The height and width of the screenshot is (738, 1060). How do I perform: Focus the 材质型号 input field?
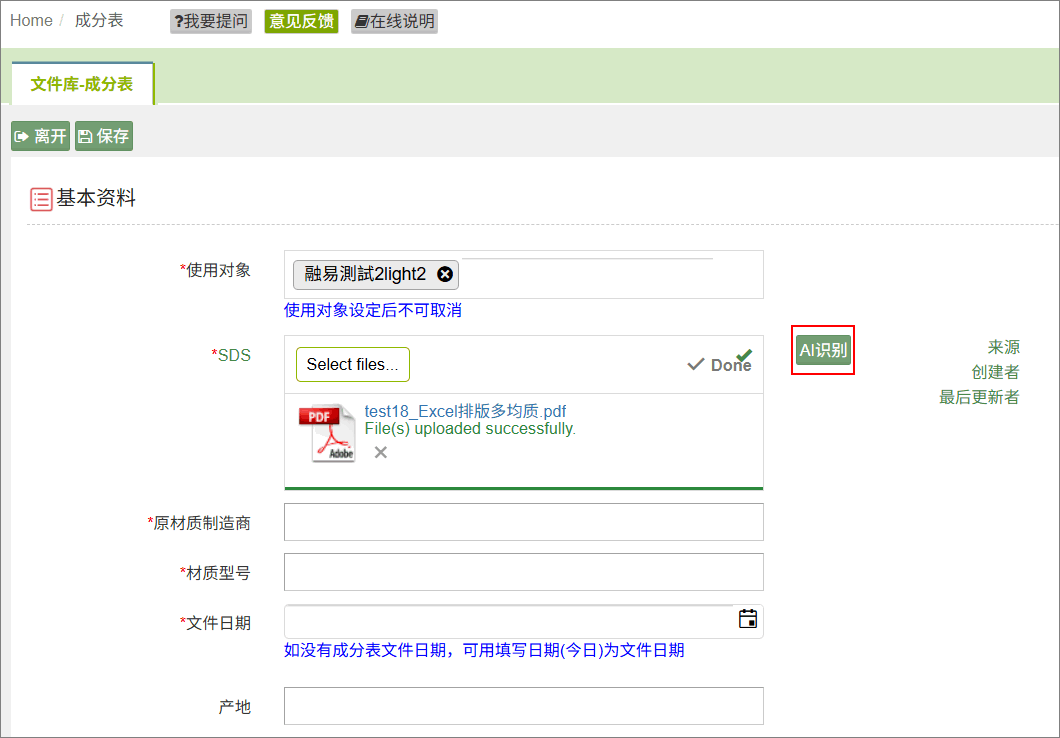click(524, 572)
